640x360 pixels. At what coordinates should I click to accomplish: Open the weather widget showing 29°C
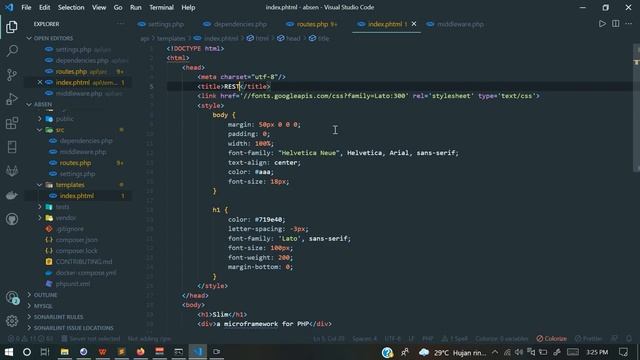click(453, 352)
